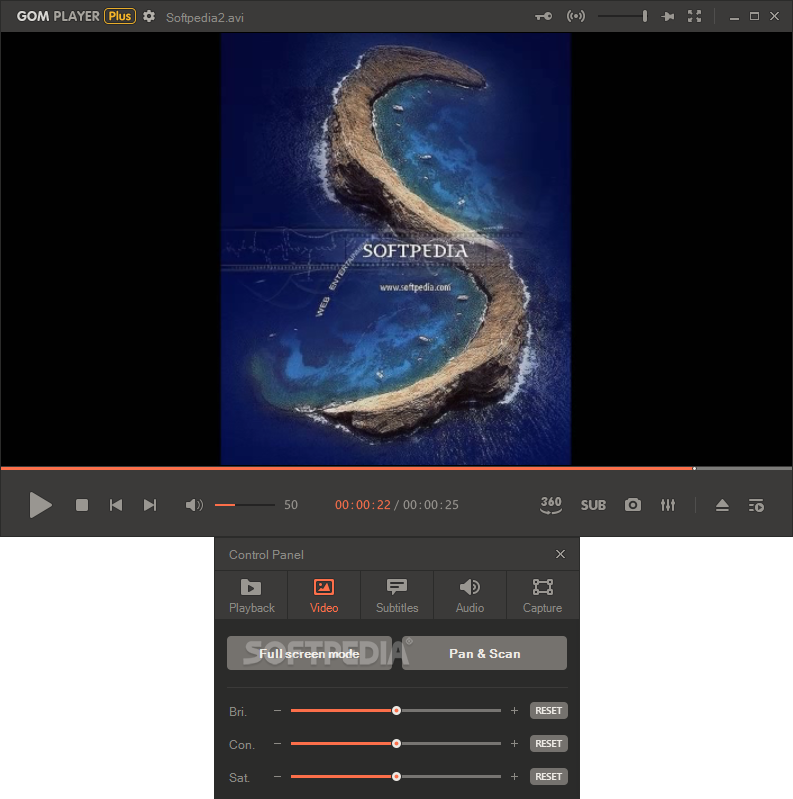Click the Full screen mode button
793x799 pixels.
[x=309, y=653]
